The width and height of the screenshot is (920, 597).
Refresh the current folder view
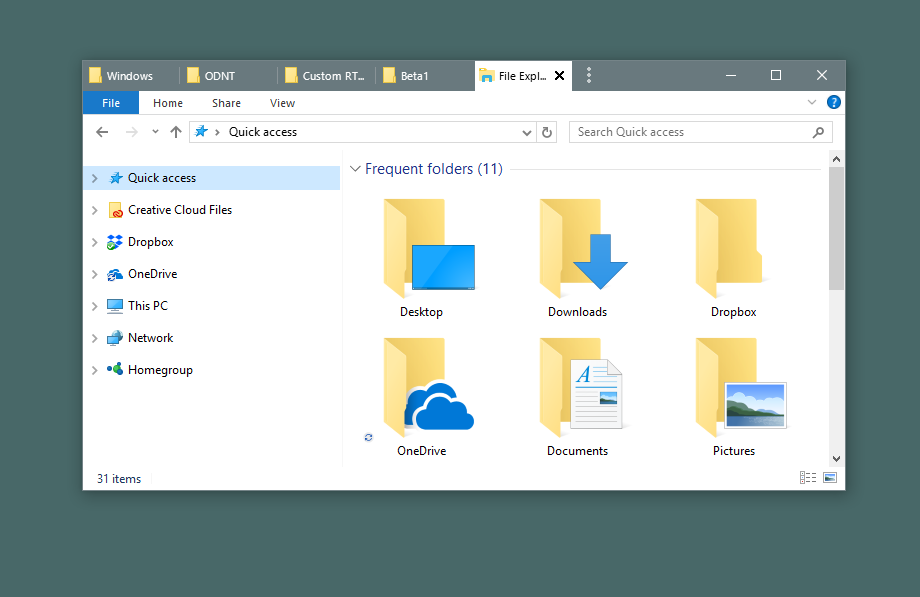(546, 131)
